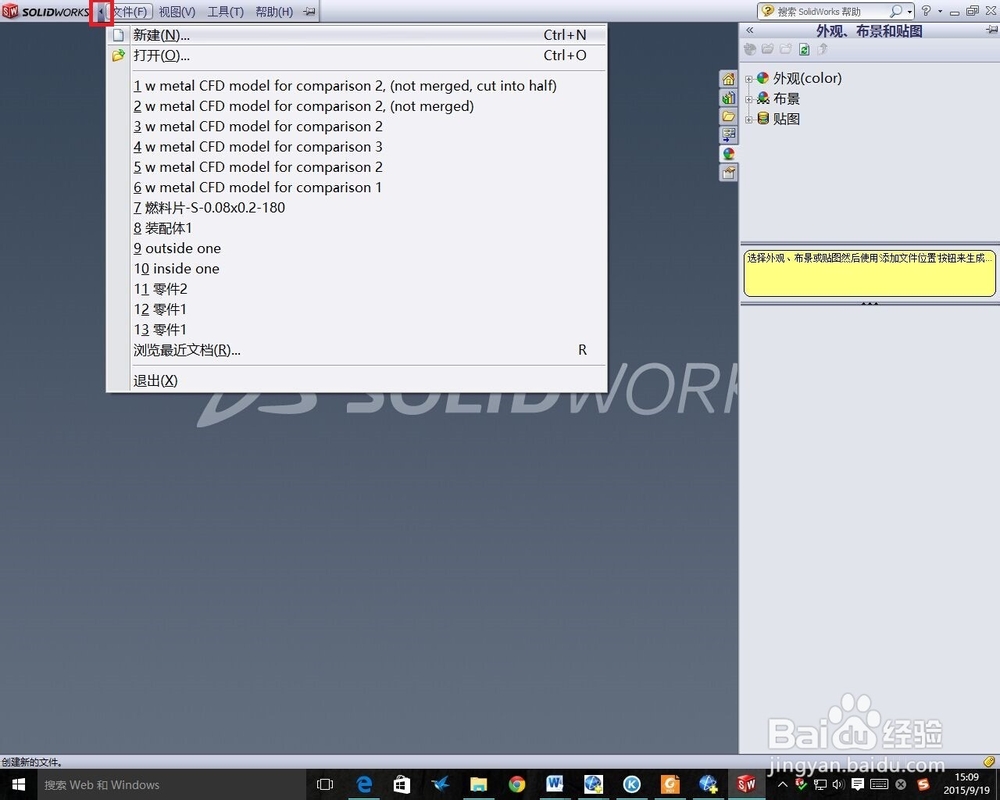Viewport: 1000px width, 800px height.
Task: Collapse task pane with double chevron
Action: pos(750,30)
